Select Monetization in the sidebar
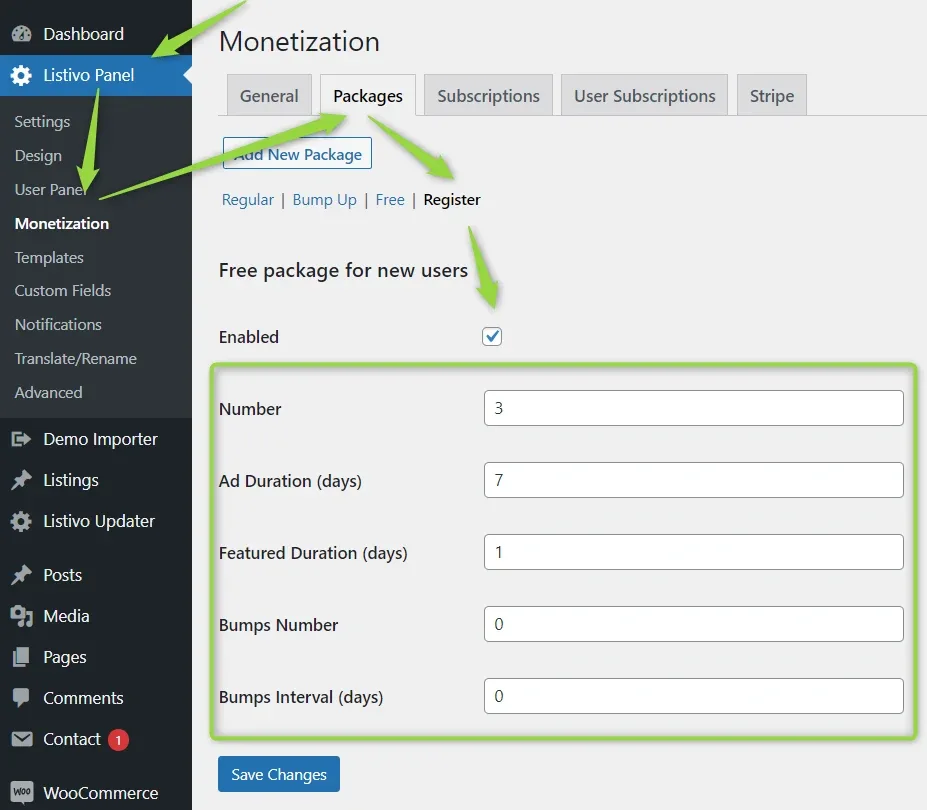The height and width of the screenshot is (810, 927). (x=61, y=223)
